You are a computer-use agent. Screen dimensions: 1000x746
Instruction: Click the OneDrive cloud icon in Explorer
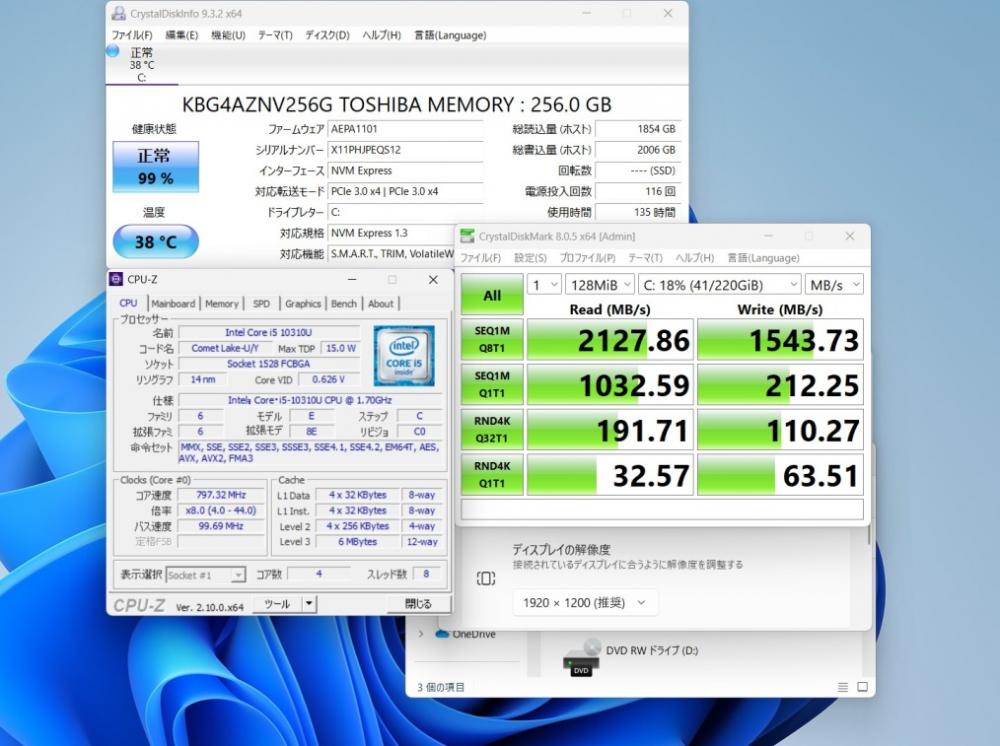(x=442, y=634)
